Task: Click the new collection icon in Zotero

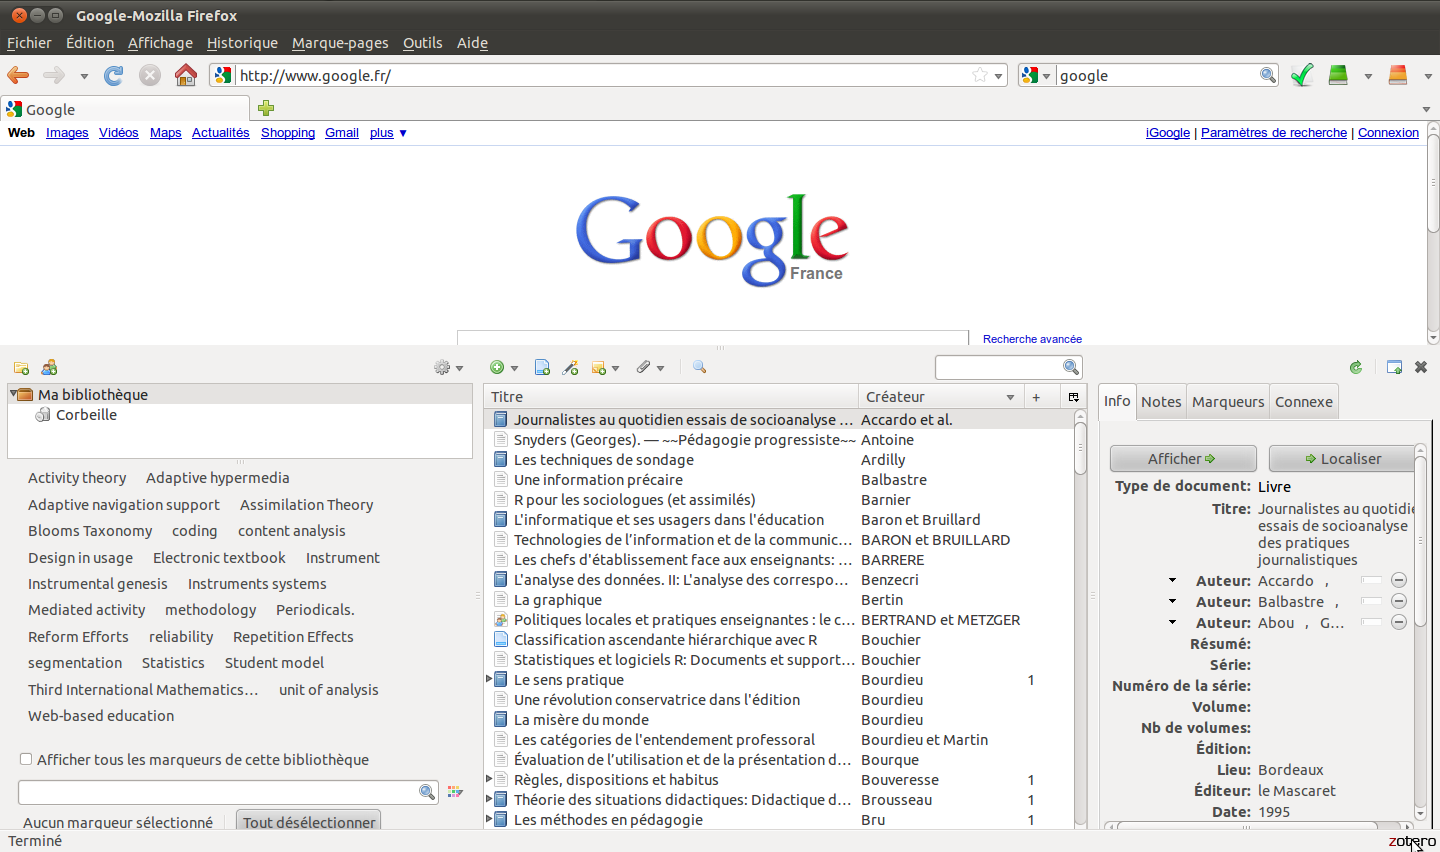Action: click(x=21, y=368)
